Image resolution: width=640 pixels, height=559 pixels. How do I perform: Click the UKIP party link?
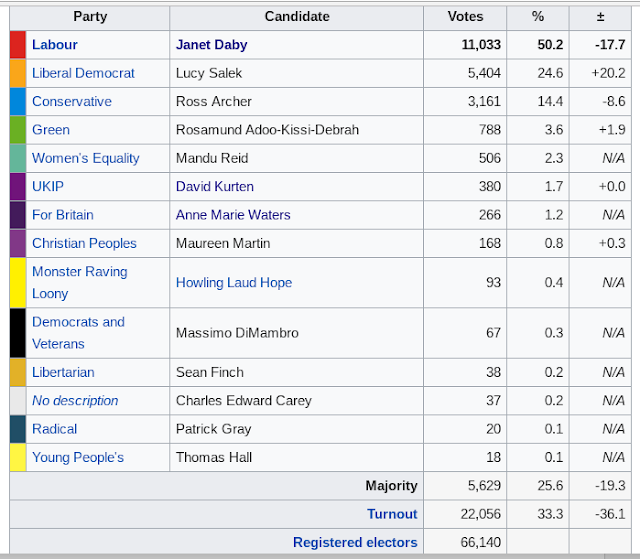pyautogui.click(x=49, y=186)
